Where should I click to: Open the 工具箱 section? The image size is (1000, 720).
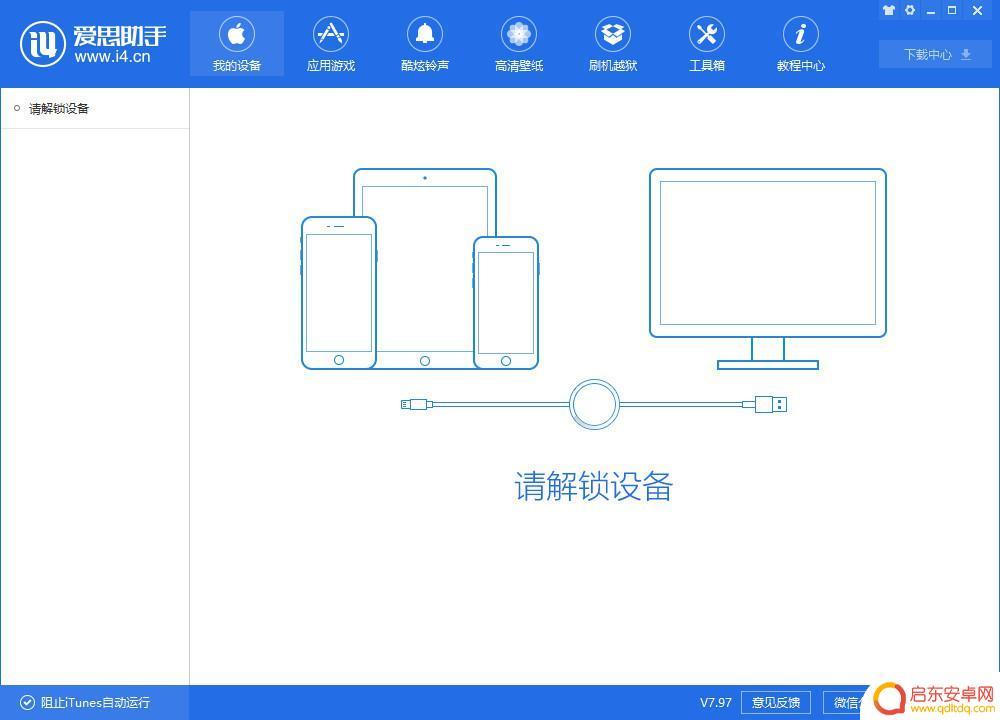tap(707, 43)
